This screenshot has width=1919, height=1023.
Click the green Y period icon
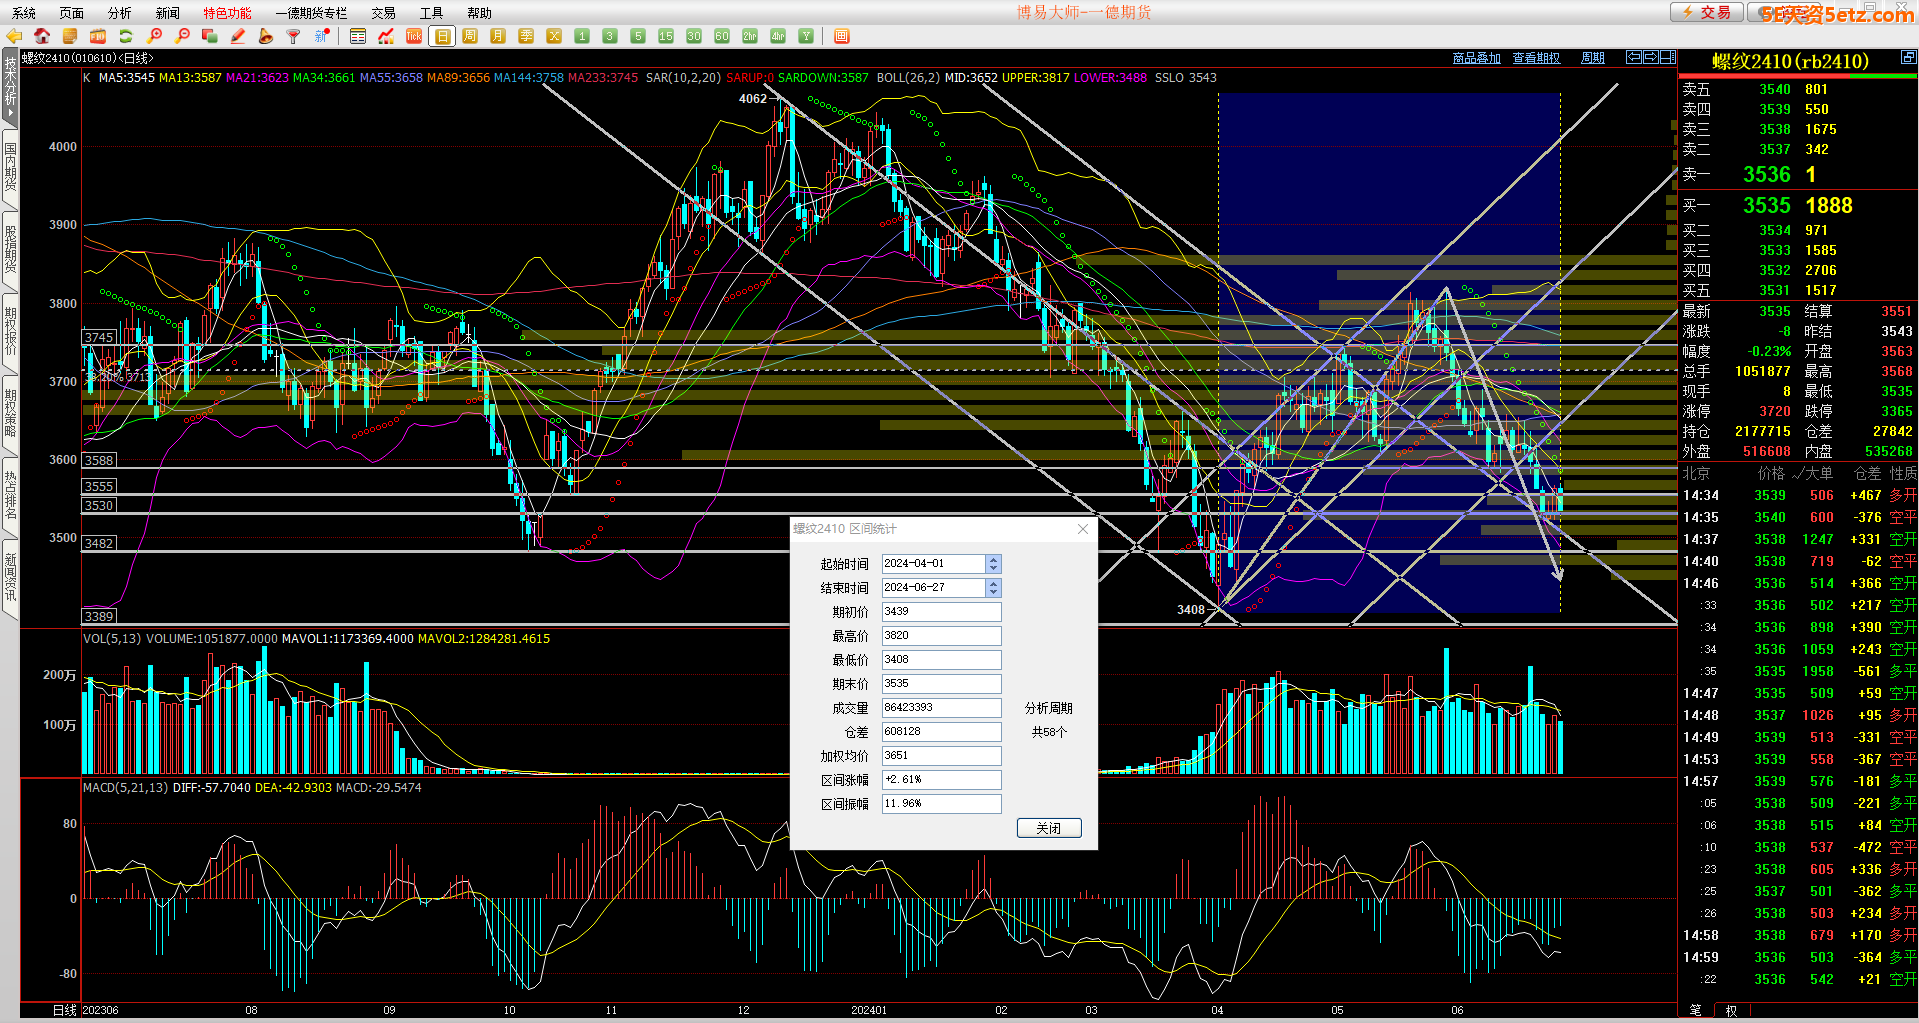806,36
